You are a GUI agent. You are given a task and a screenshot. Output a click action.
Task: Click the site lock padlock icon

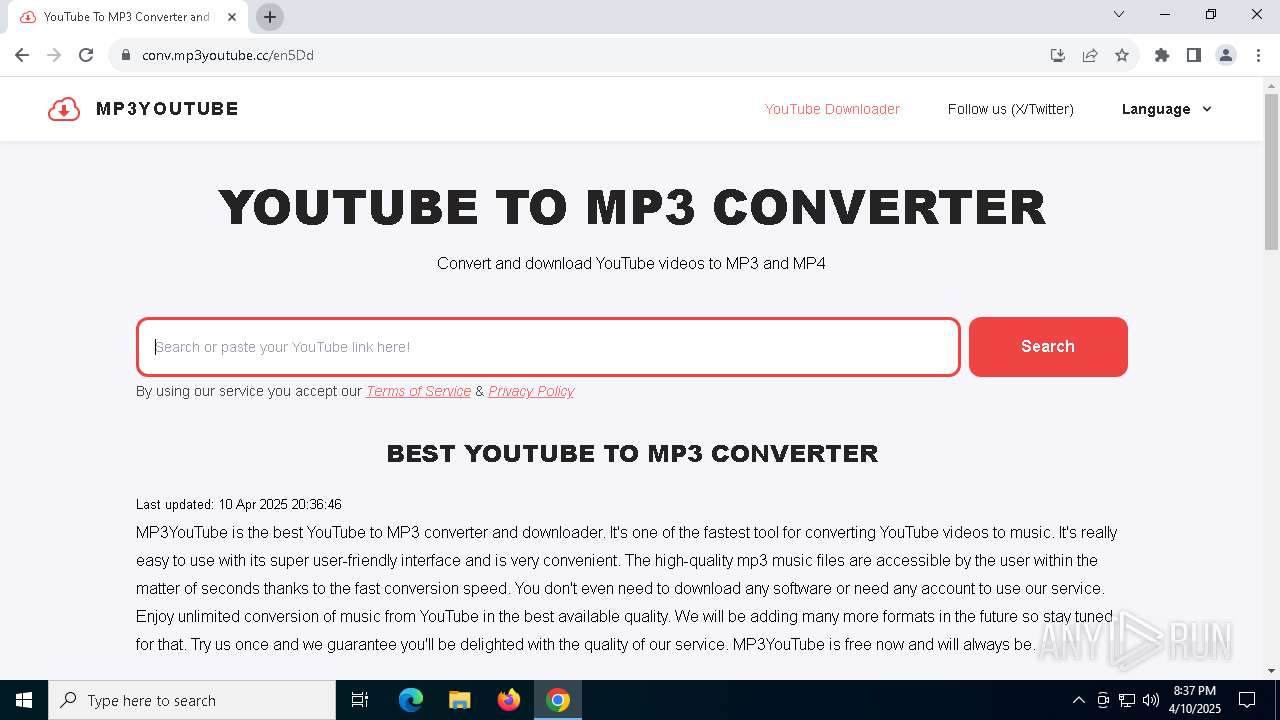[x=126, y=55]
